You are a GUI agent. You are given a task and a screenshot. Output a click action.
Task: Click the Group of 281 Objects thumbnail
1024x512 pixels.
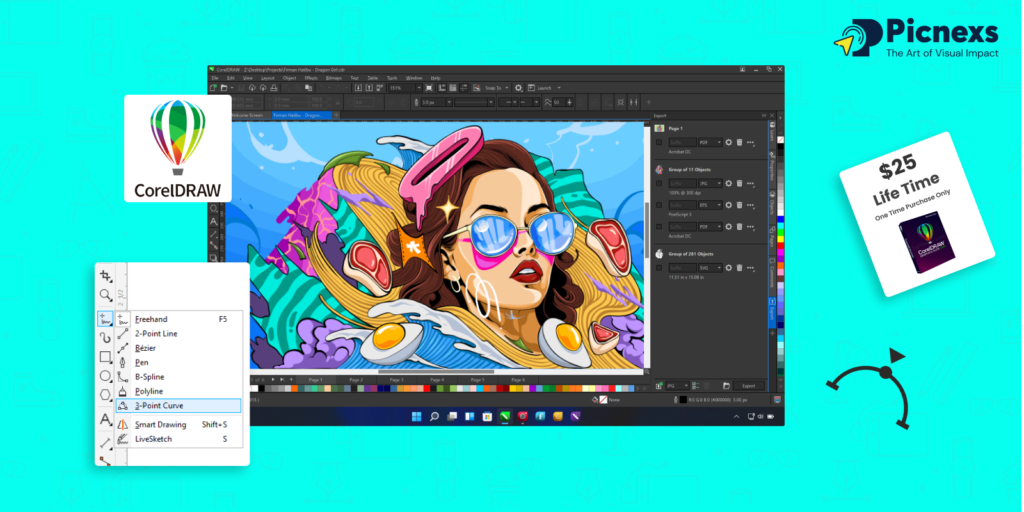659,254
